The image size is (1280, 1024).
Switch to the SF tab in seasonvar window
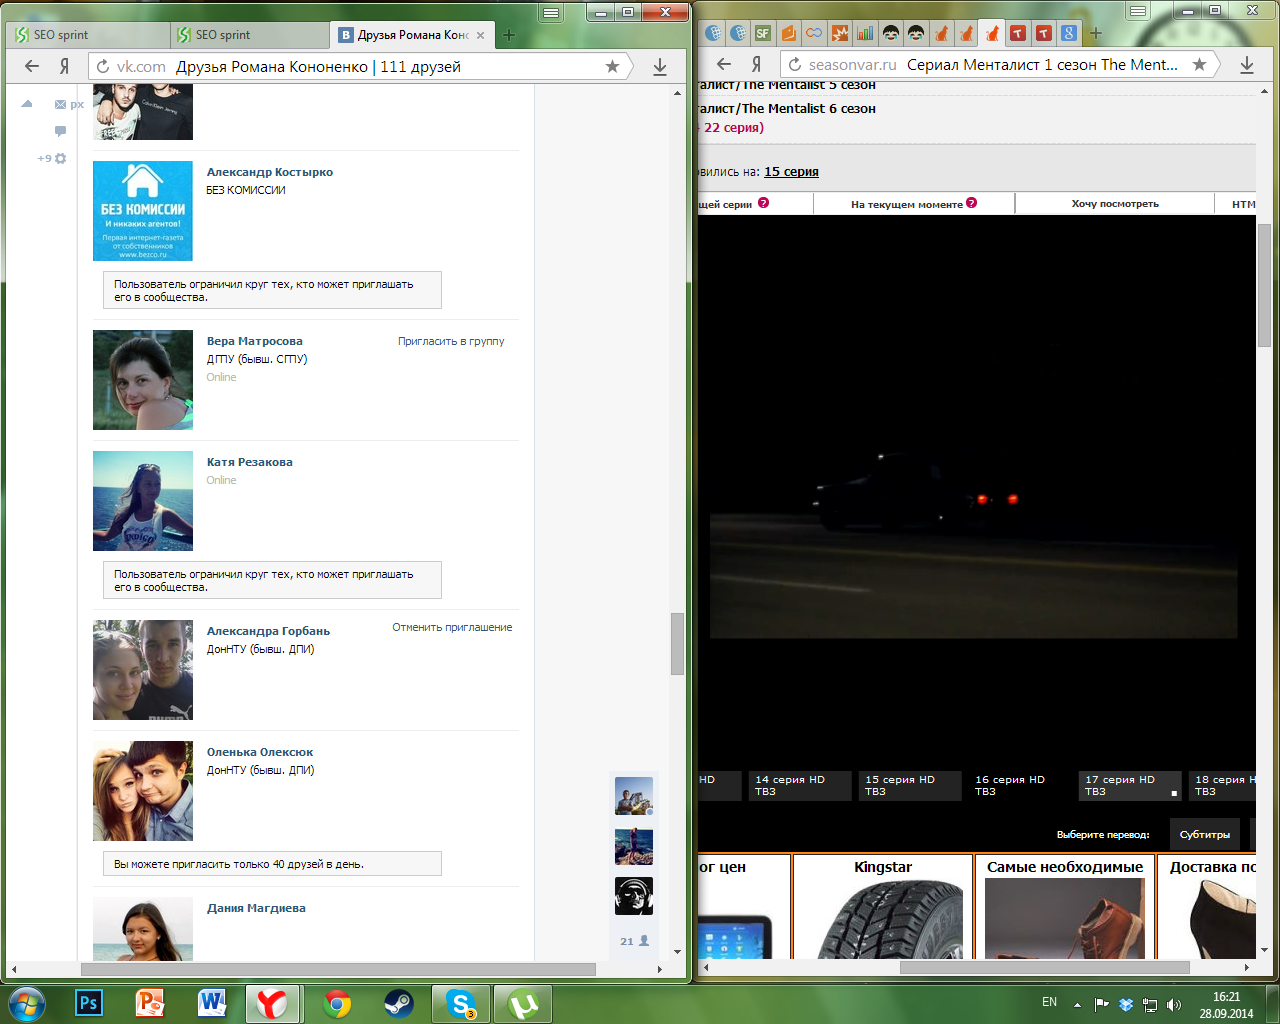coord(763,33)
